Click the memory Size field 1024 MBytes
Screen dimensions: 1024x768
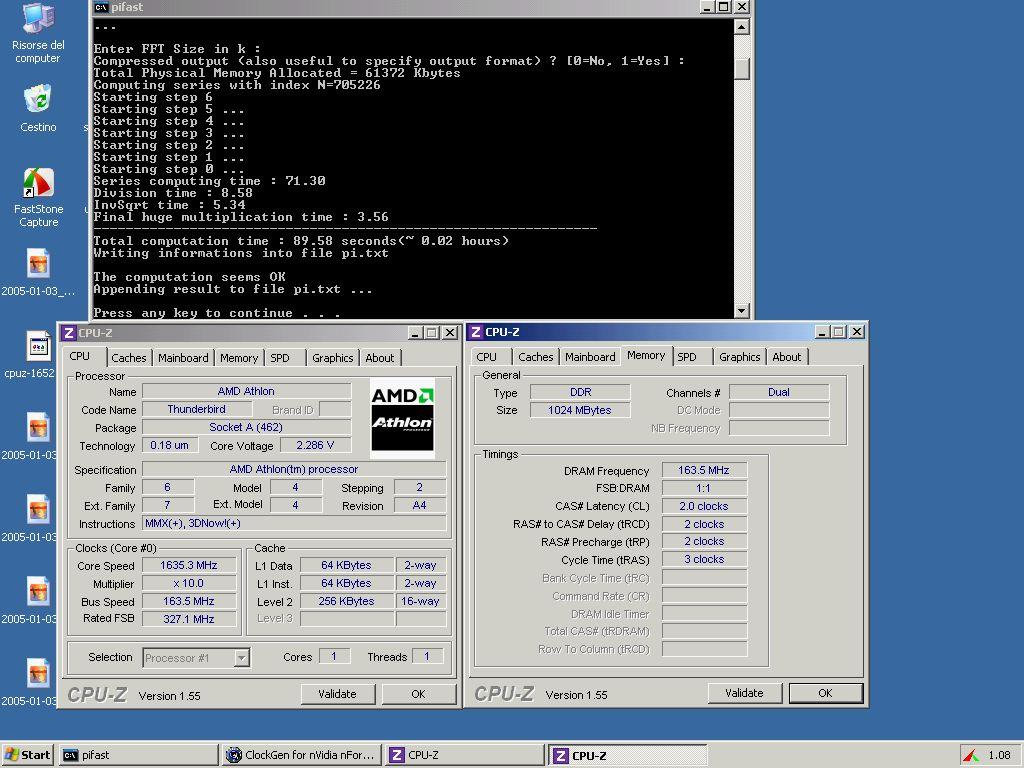(580, 410)
